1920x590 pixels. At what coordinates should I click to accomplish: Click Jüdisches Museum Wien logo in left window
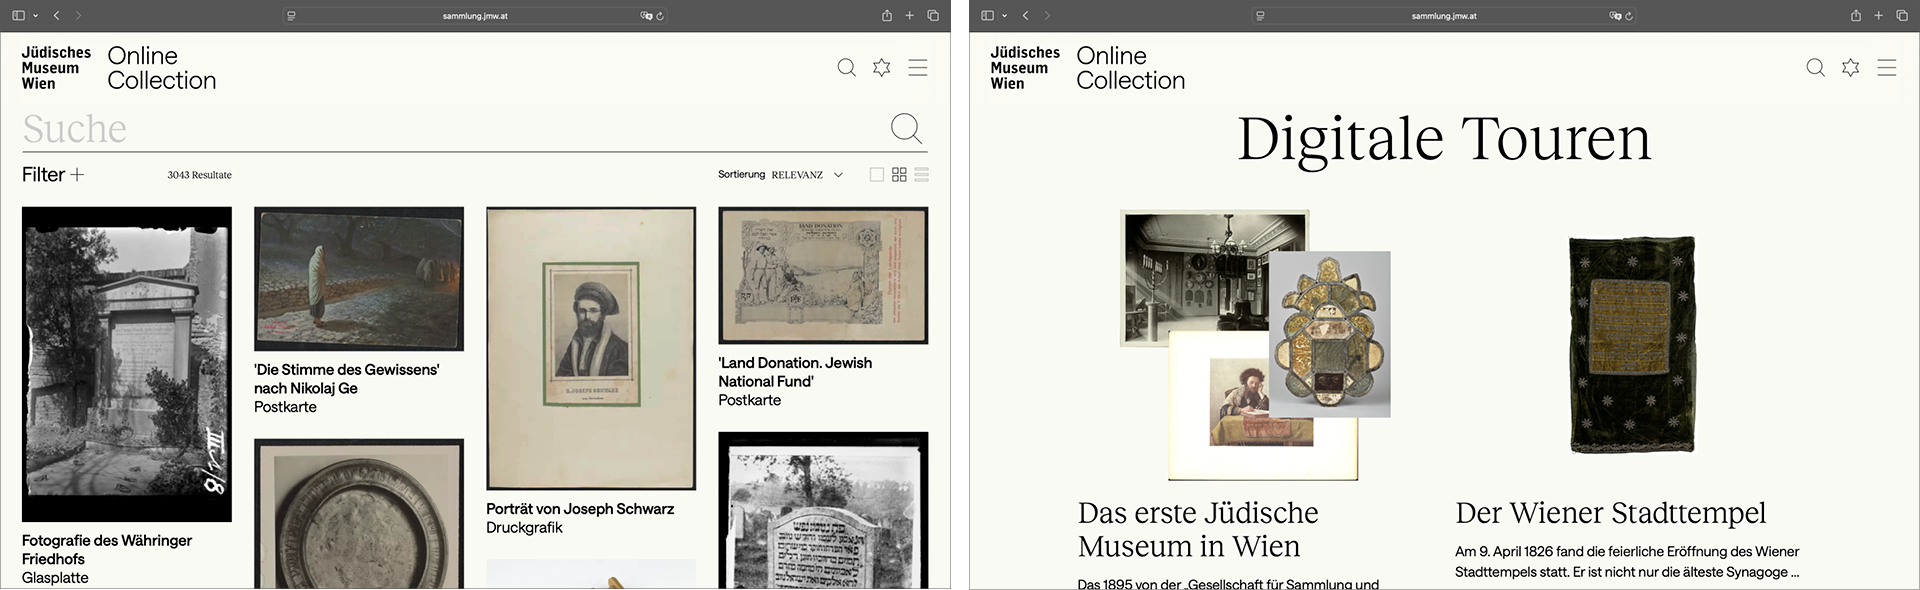(x=56, y=68)
